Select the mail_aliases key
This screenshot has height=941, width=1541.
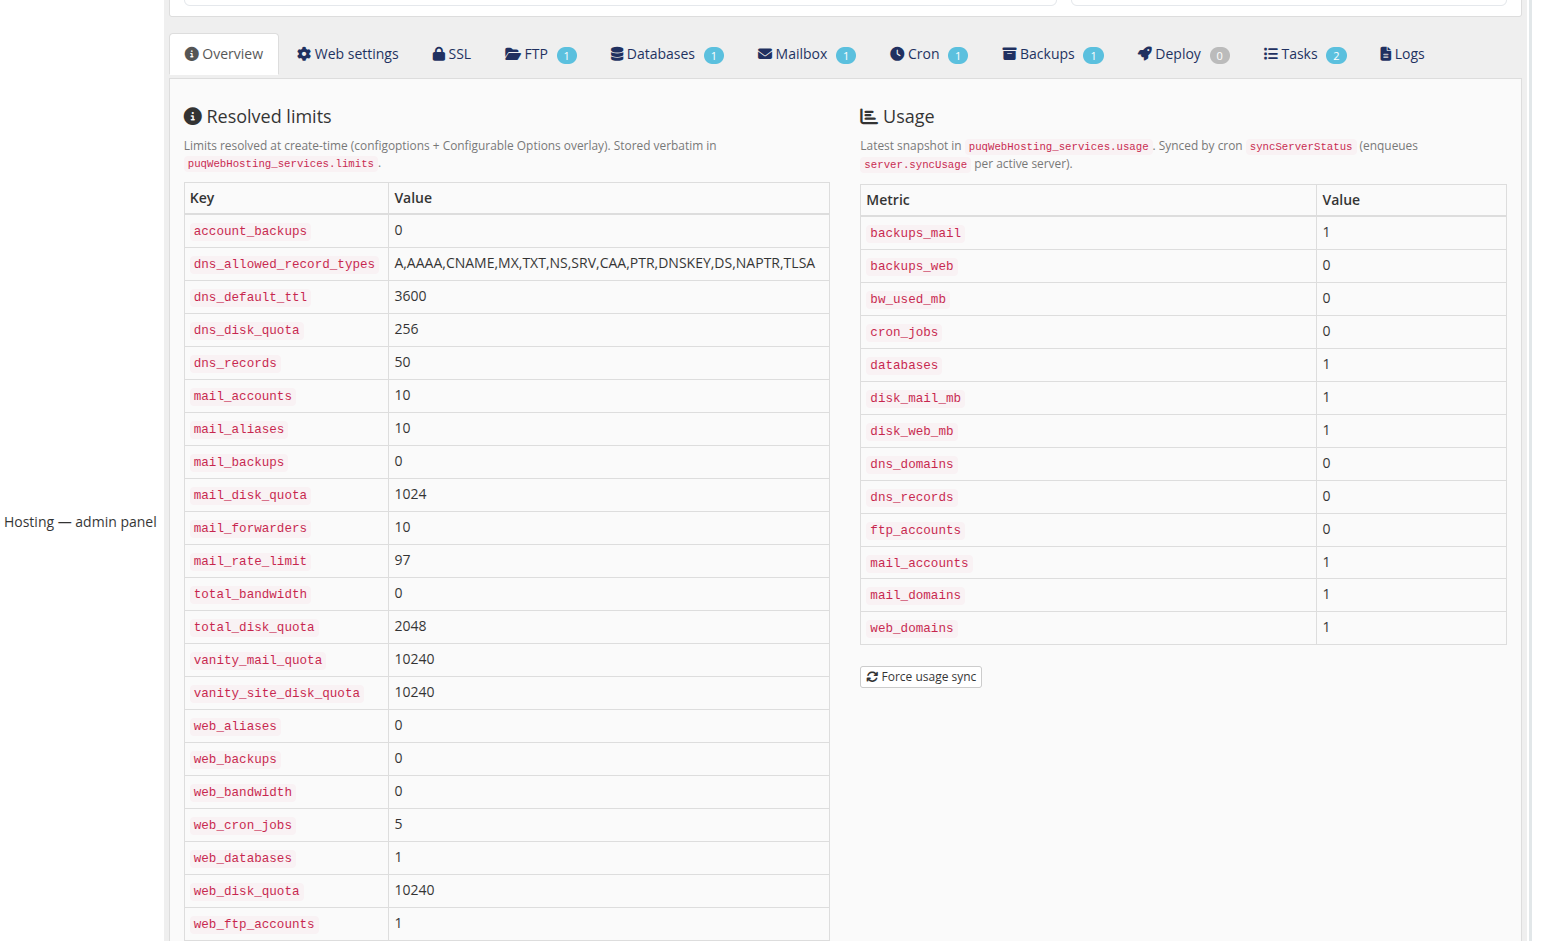(x=239, y=429)
